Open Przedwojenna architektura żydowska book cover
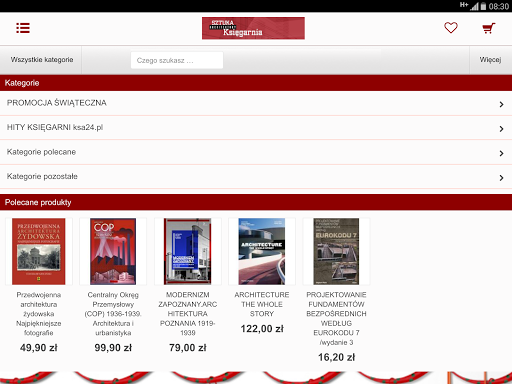This screenshot has width=512, height=384. click(x=39, y=251)
